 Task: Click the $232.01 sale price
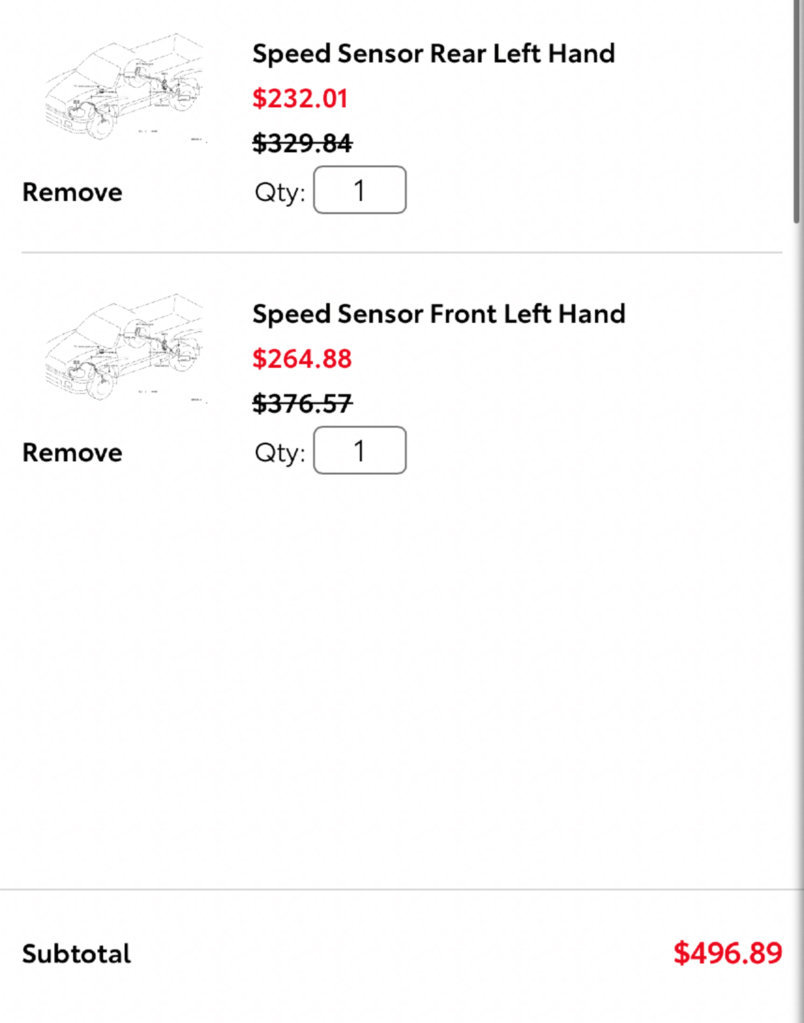click(300, 99)
